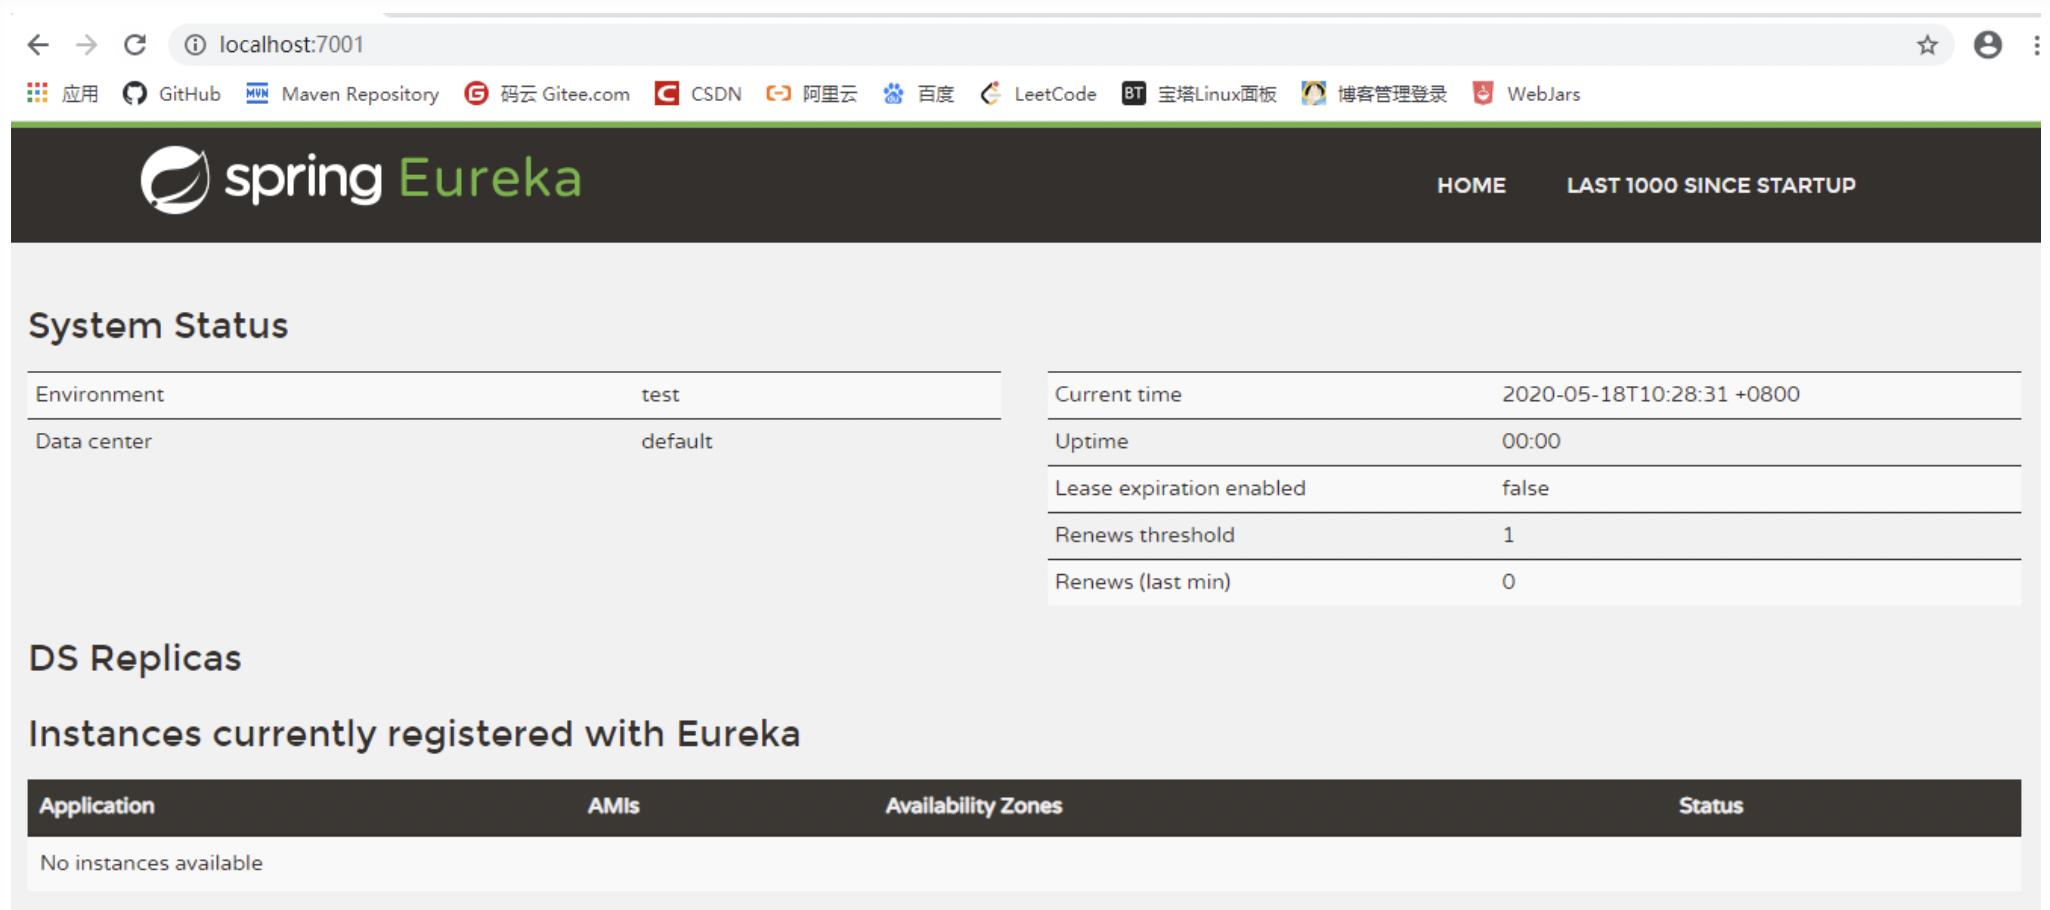Click the Current time label
The height and width of the screenshot is (910, 2050).
(x=1118, y=395)
